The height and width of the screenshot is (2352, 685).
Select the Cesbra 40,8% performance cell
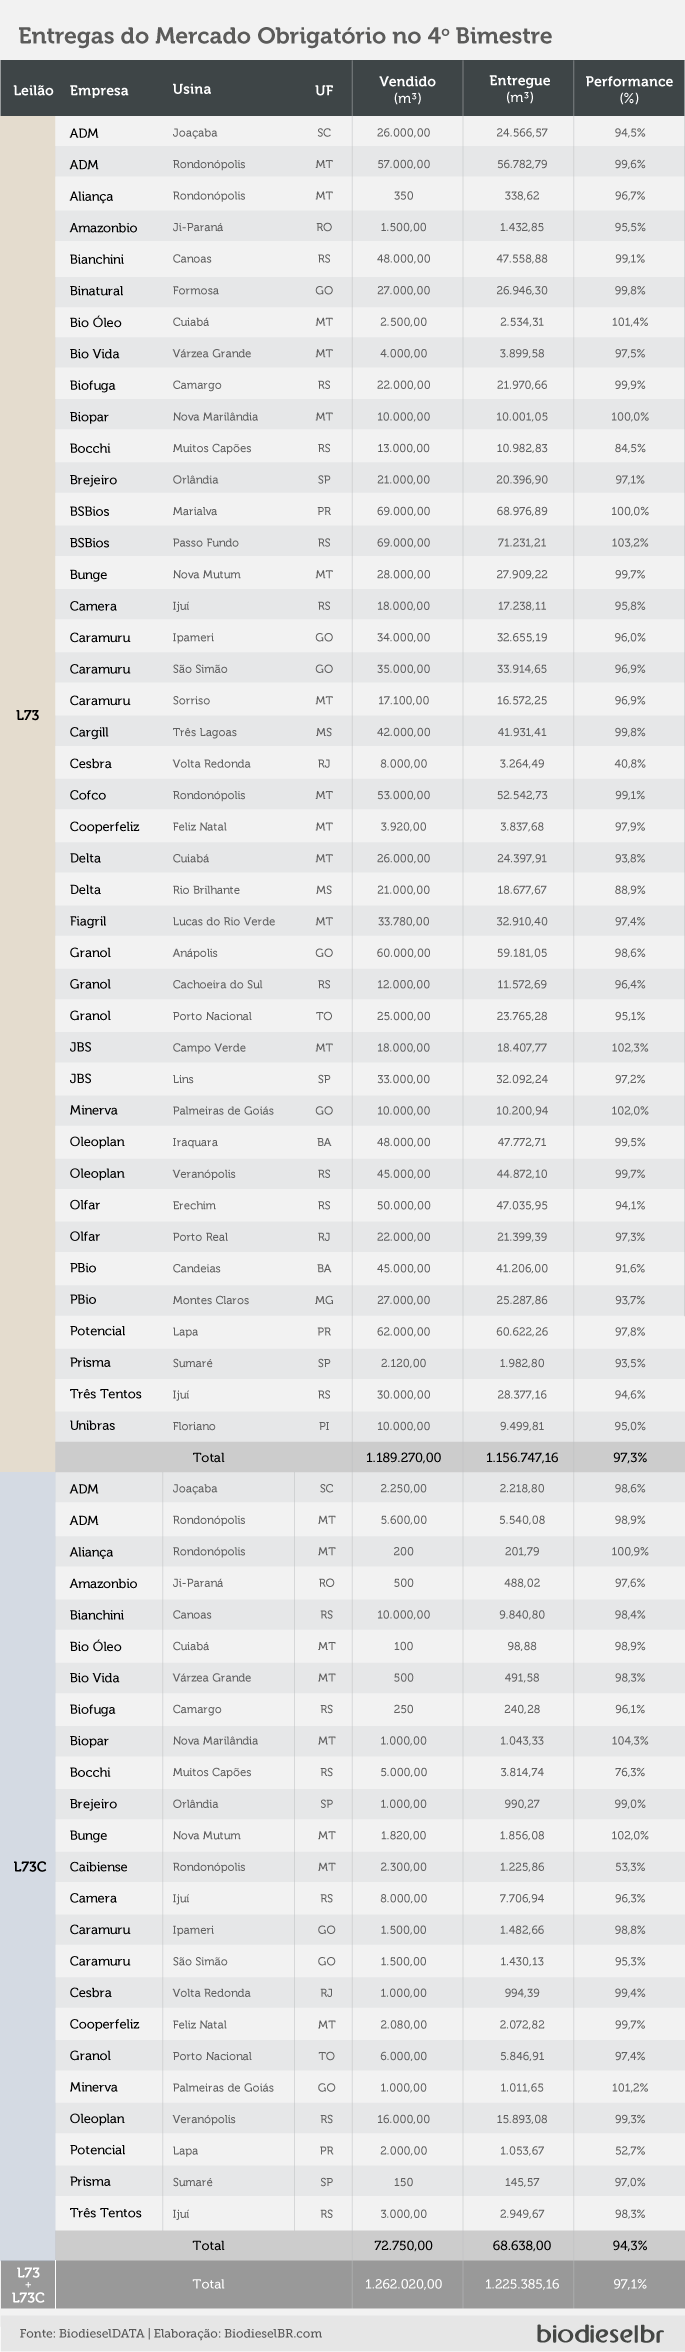629,763
